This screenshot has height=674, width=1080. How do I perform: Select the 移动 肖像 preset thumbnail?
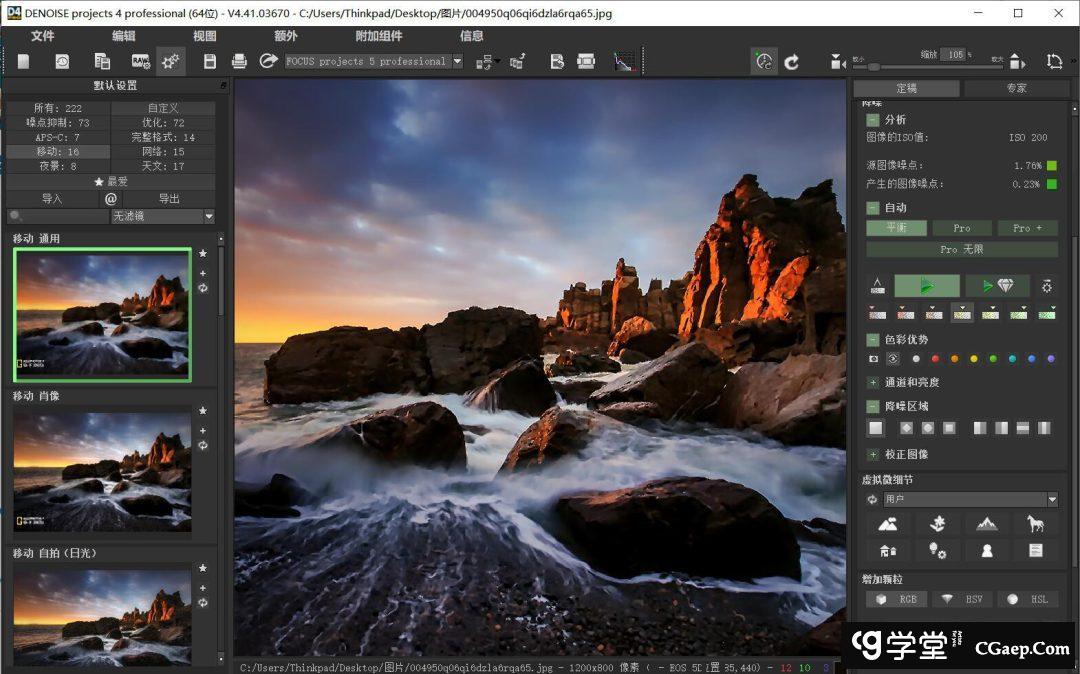click(102, 470)
